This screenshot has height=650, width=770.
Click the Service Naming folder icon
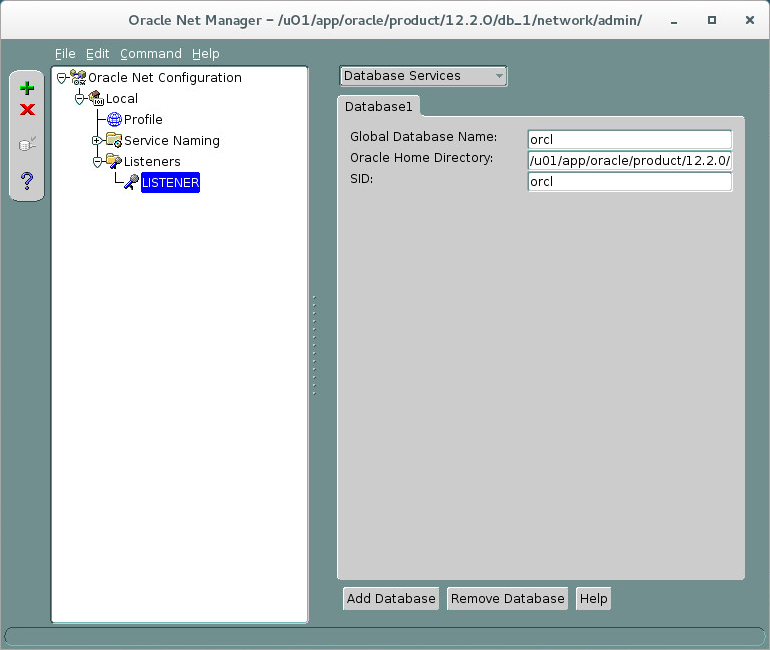coord(114,140)
